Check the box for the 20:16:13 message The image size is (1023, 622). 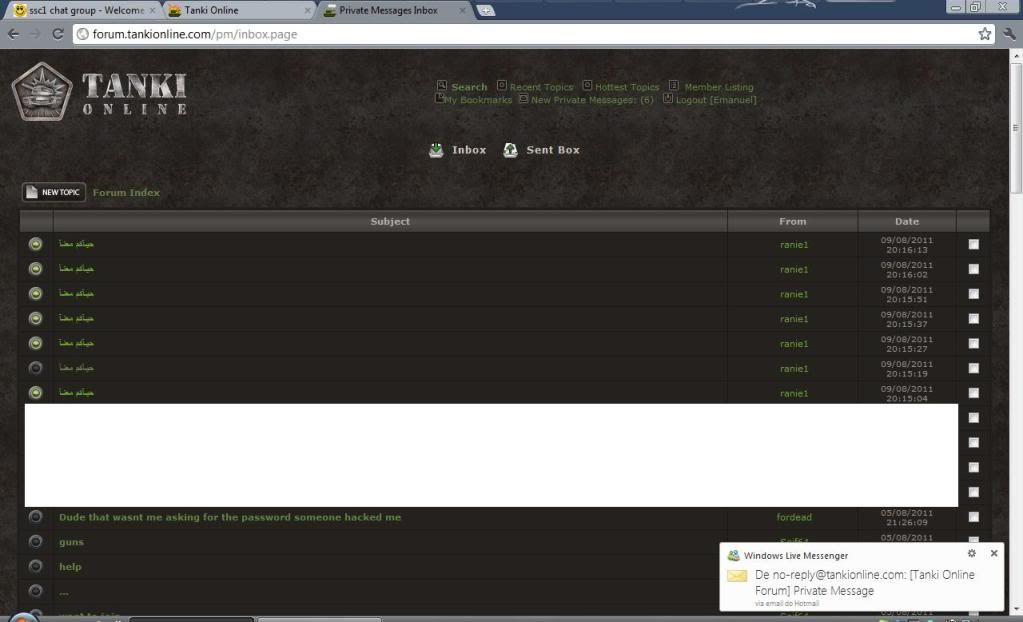973,244
